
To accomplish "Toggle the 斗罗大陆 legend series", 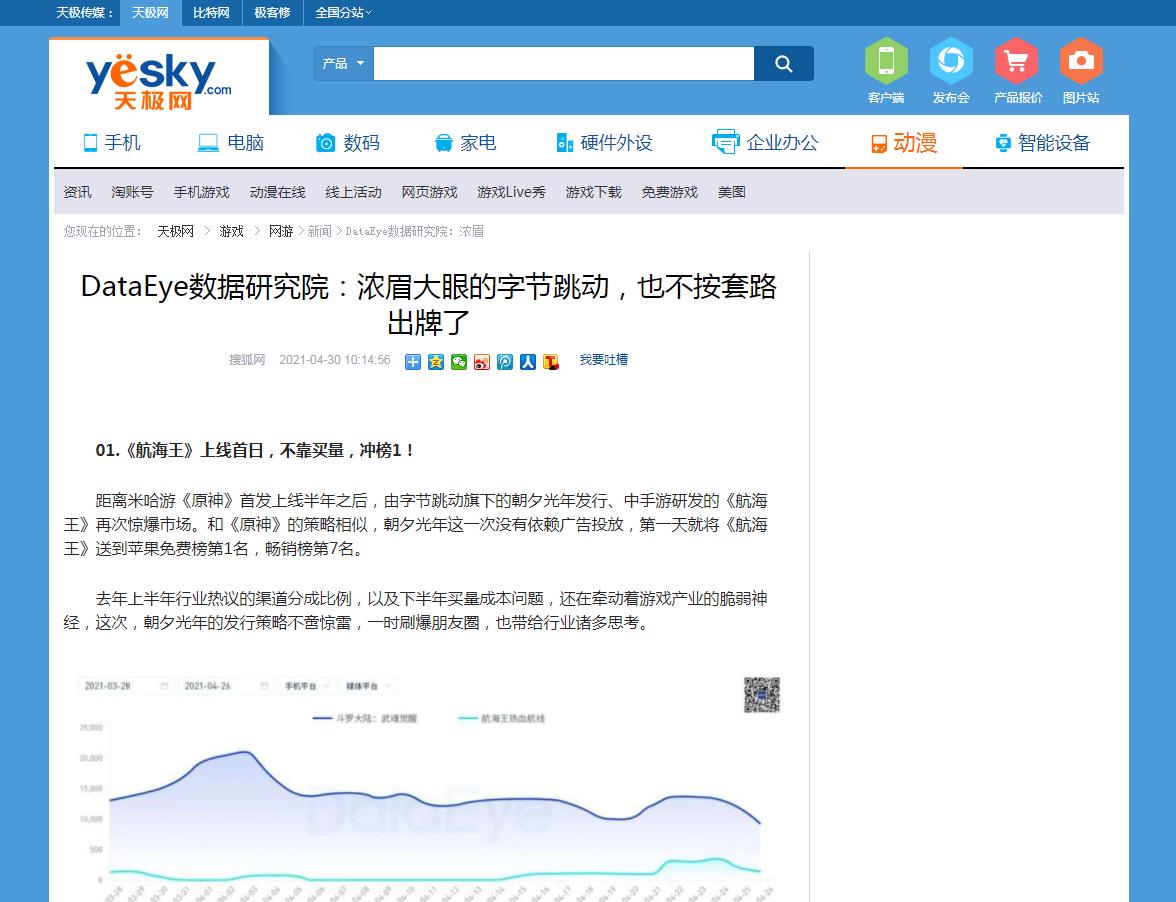I will tap(364, 718).
